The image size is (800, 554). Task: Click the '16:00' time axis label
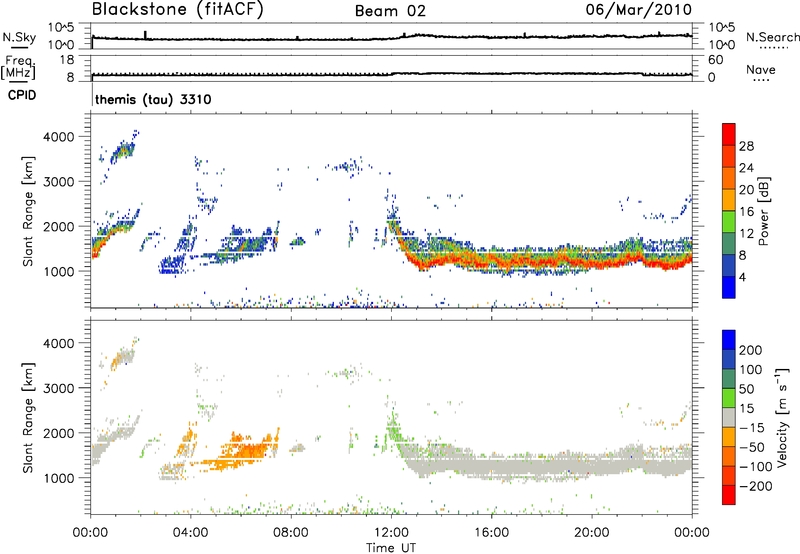pos(491,533)
